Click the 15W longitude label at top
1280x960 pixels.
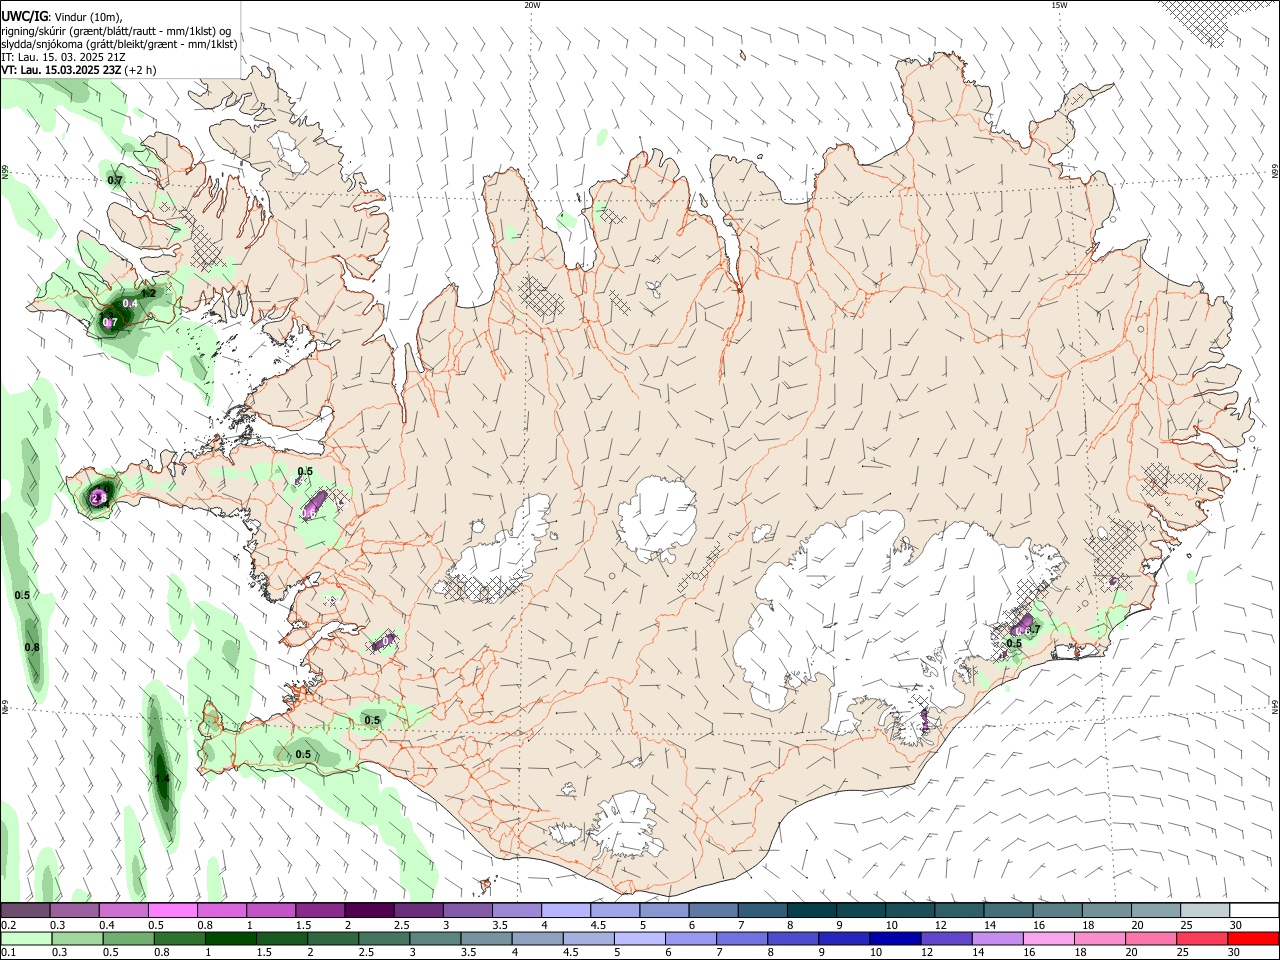pyautogui.click(x=1059, y=5)
